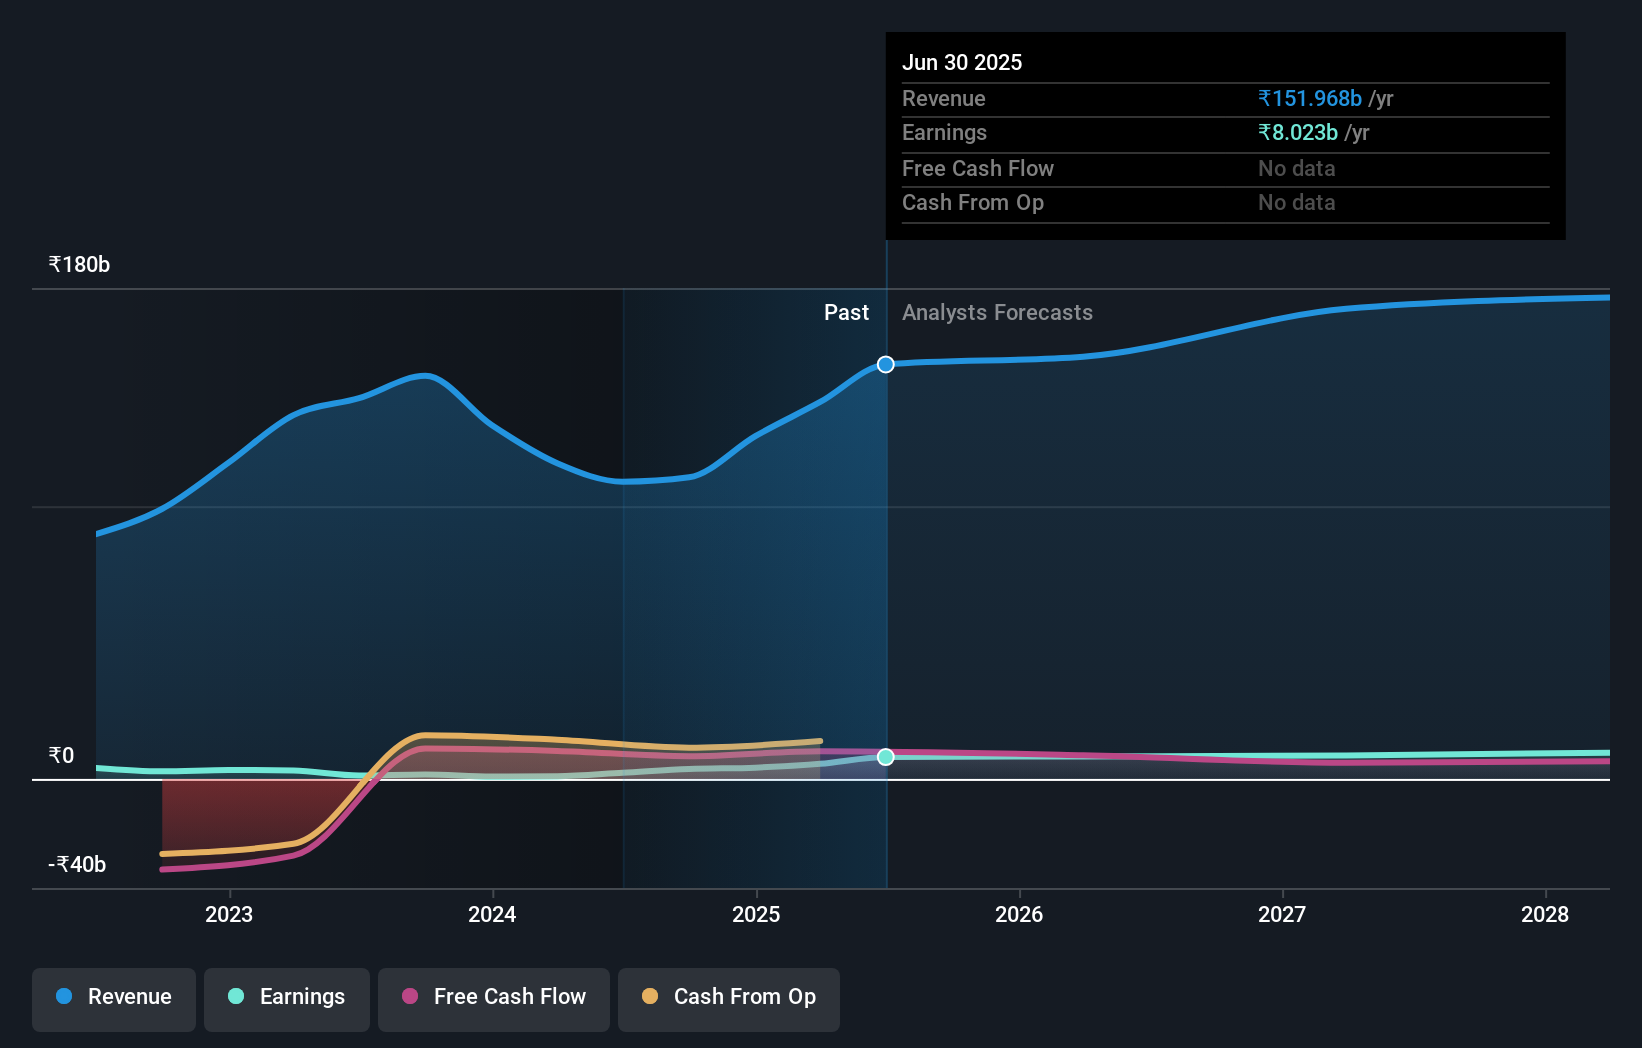
Task: Select the Earnings data point marker on chart
Action: pyautogui.click(x=884, y=757)
